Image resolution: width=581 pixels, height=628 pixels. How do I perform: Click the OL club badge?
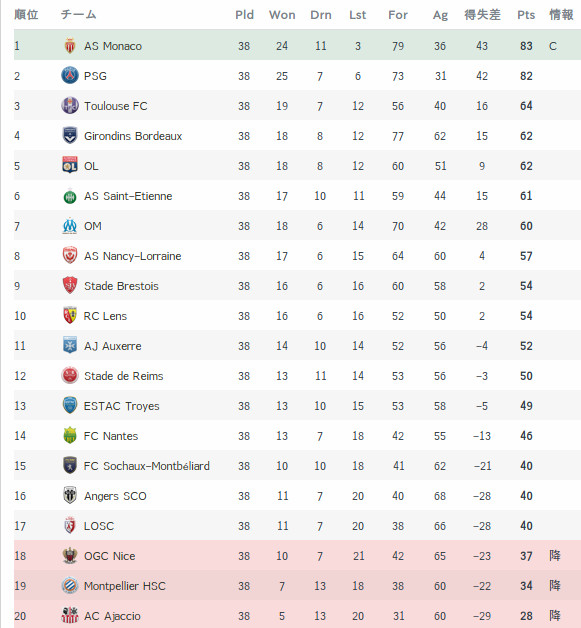[x=70, y=165]
